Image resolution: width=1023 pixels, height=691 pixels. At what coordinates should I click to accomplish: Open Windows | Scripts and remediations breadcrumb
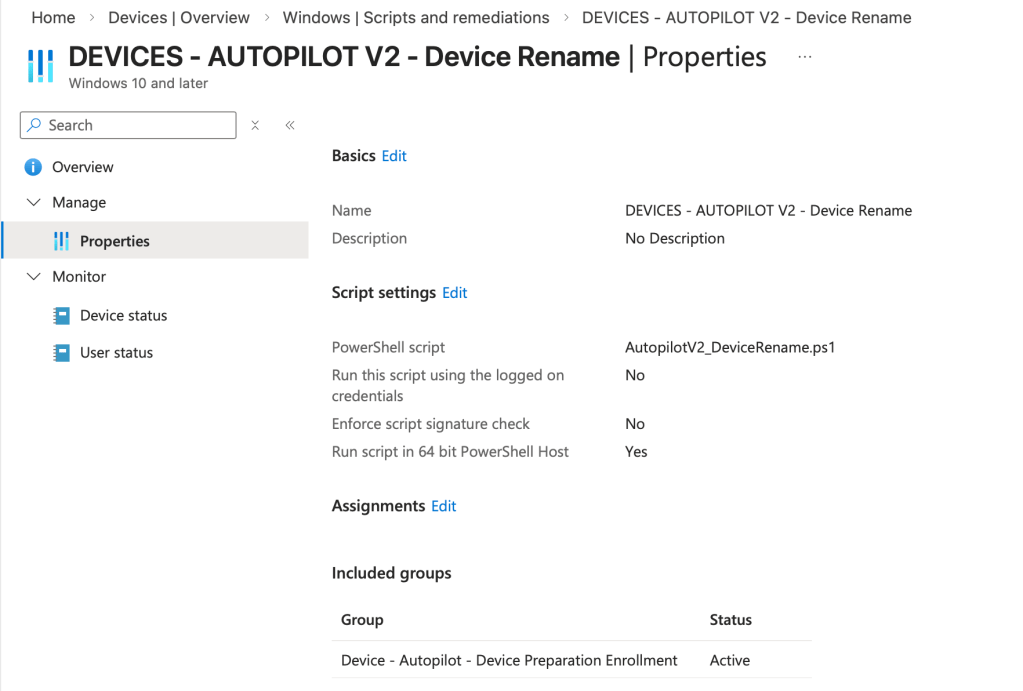tap(416, 18)
